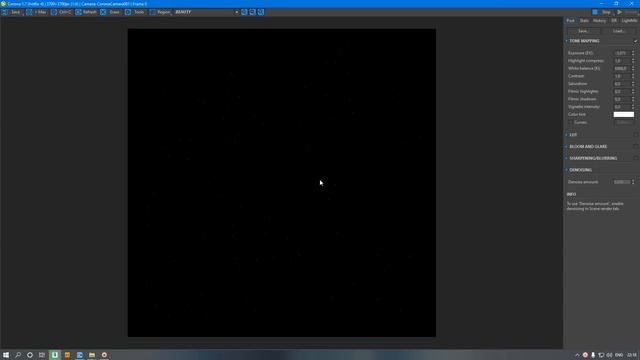Click middle zoom icon right of BEAUTY dropdown
The height and width of the screenshot is (360, 640).
(253, 12)
